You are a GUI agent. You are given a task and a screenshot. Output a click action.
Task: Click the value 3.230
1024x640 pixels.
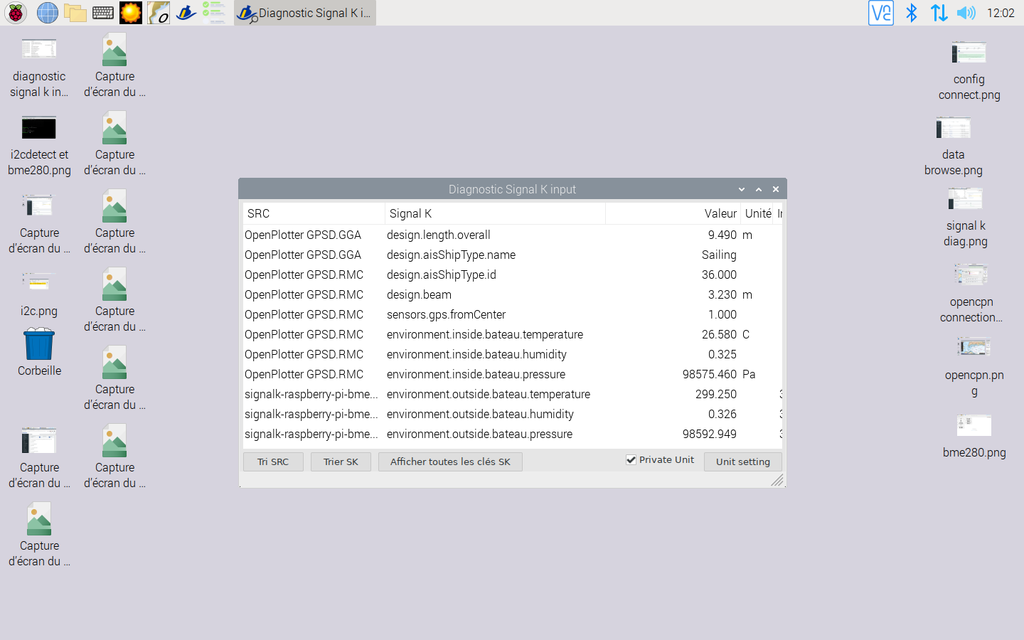tap(722, 295)
